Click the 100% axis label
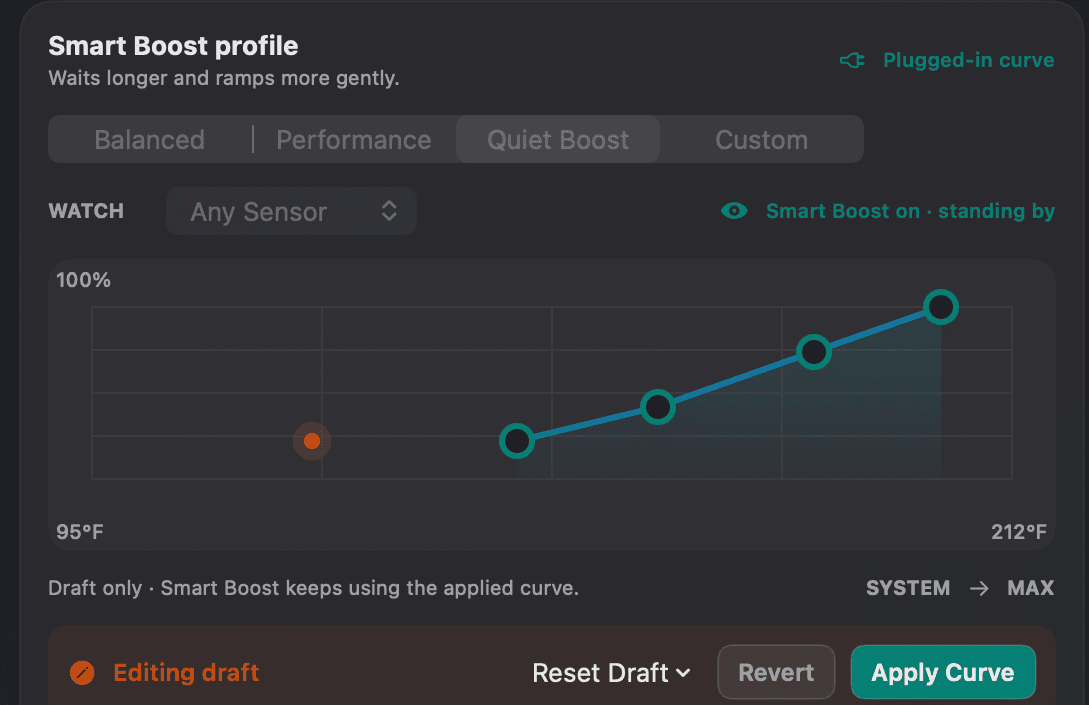Viewport: 1089px width, 705px height. click(x=83, y=280)
